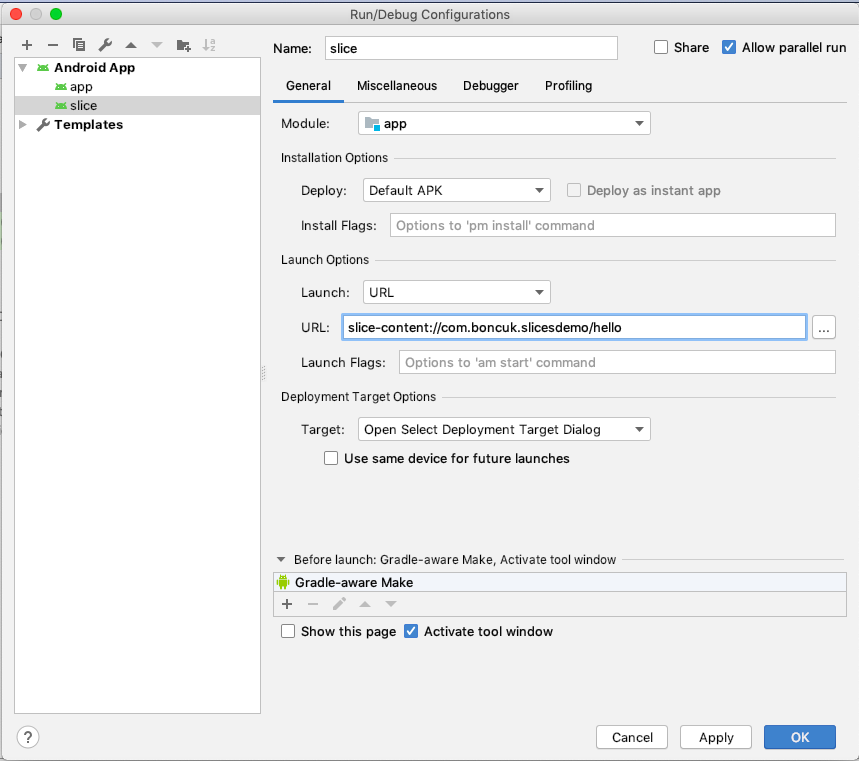Click the remove configuration minus icon
Image resolution: width=859 pixels, height=761 pixels.
pos(53,45)
